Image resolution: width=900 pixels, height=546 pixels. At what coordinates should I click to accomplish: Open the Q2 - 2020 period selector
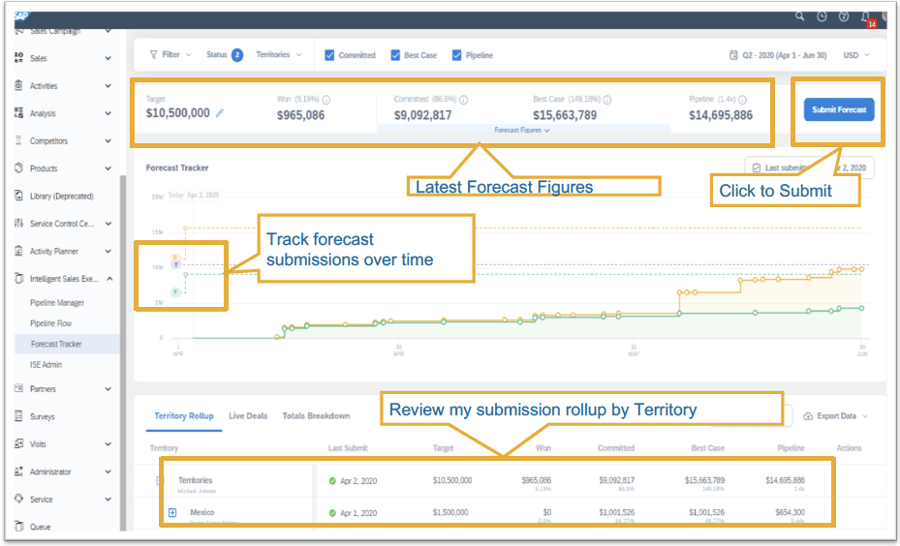pyautogui.click(x=778, y=55)
